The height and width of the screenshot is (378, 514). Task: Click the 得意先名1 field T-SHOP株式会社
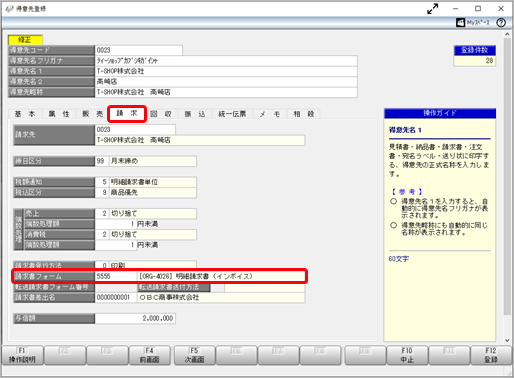(x=226, y=71)
